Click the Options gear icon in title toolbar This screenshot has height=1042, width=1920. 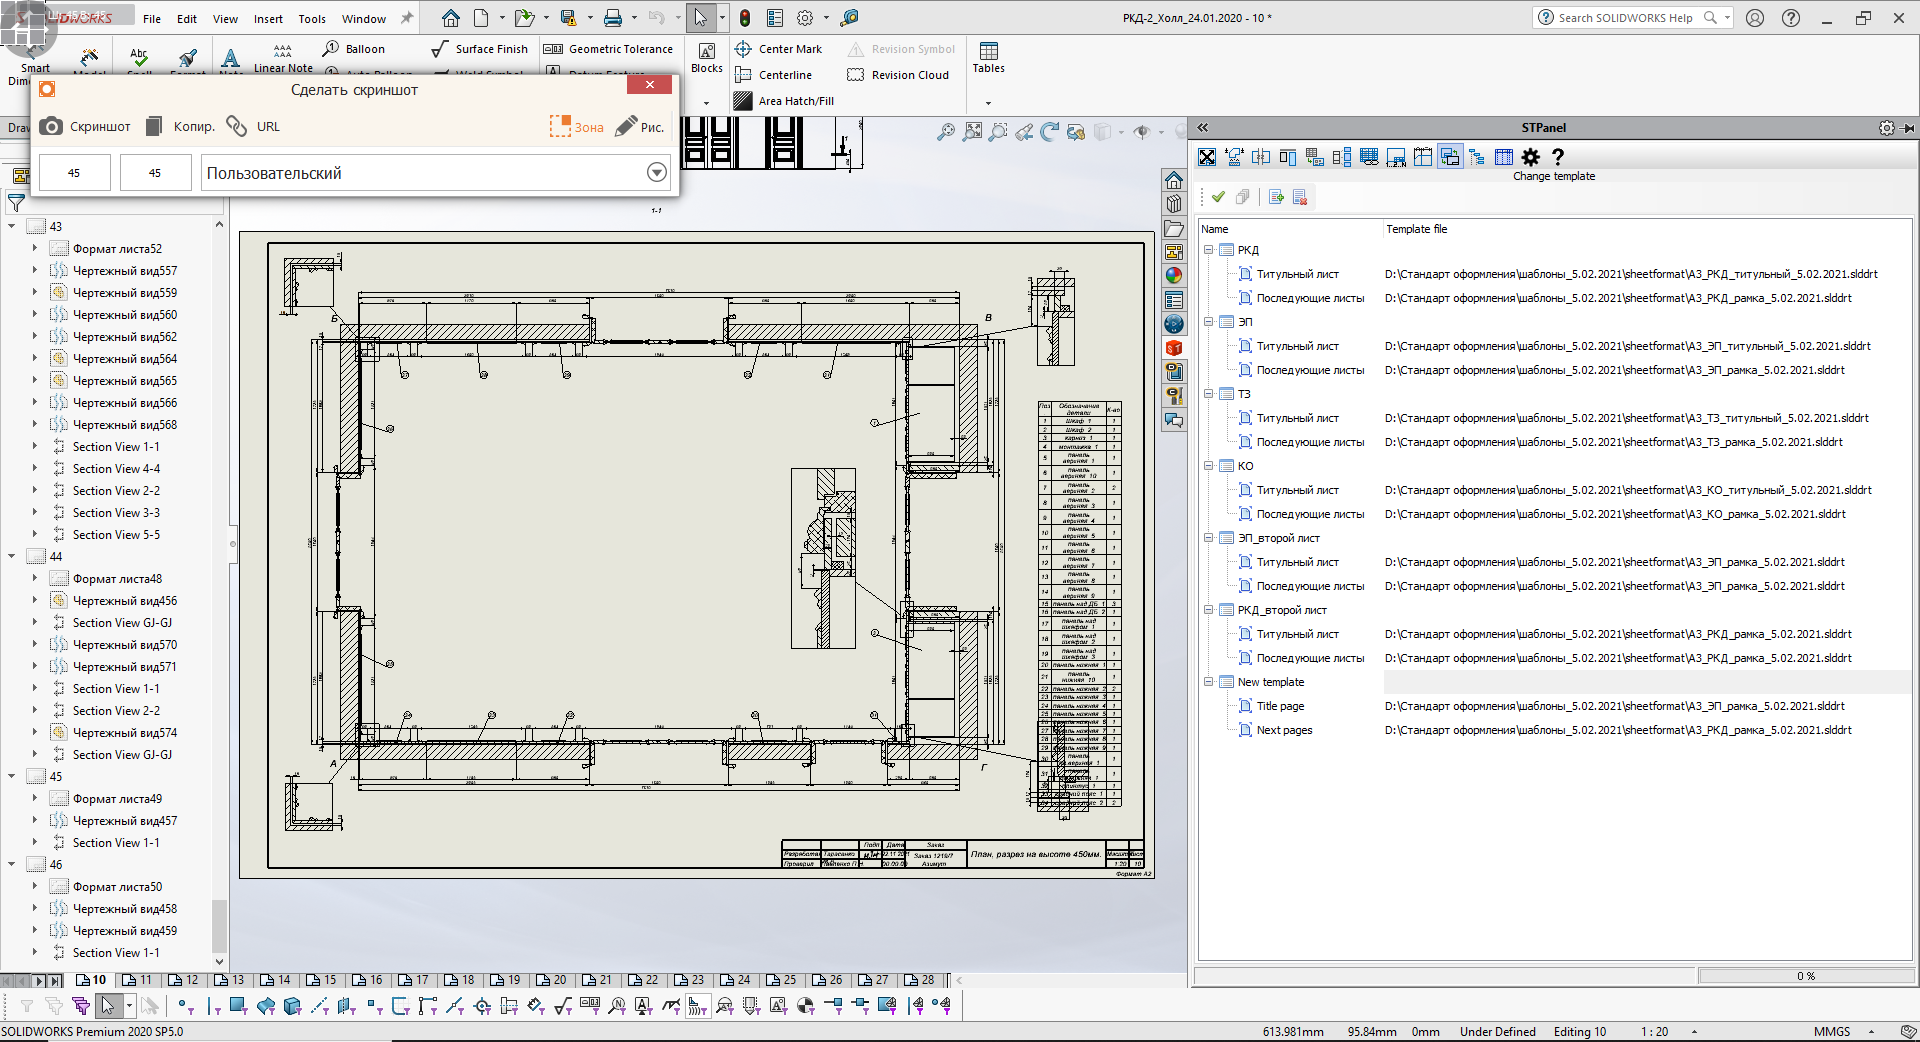click(x=805, y=18)
